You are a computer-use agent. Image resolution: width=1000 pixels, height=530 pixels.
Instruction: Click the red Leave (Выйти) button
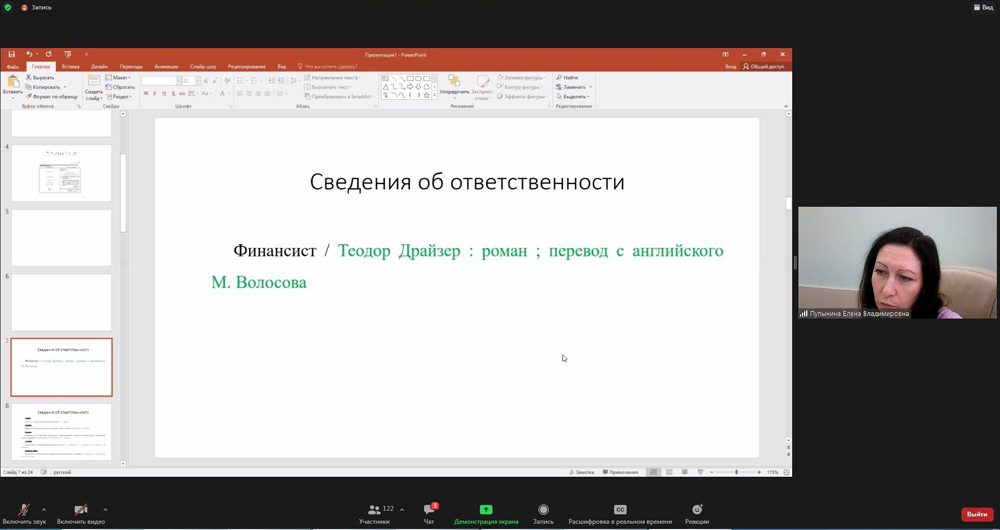pos(976,514)
